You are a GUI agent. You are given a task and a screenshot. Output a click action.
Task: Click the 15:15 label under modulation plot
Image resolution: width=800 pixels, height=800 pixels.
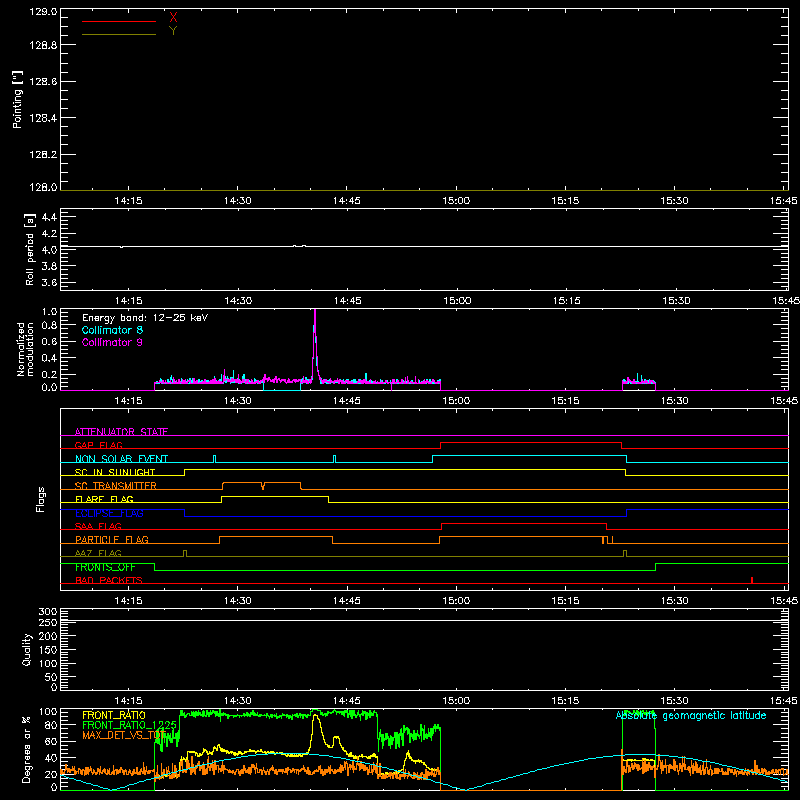pos(565,401)
